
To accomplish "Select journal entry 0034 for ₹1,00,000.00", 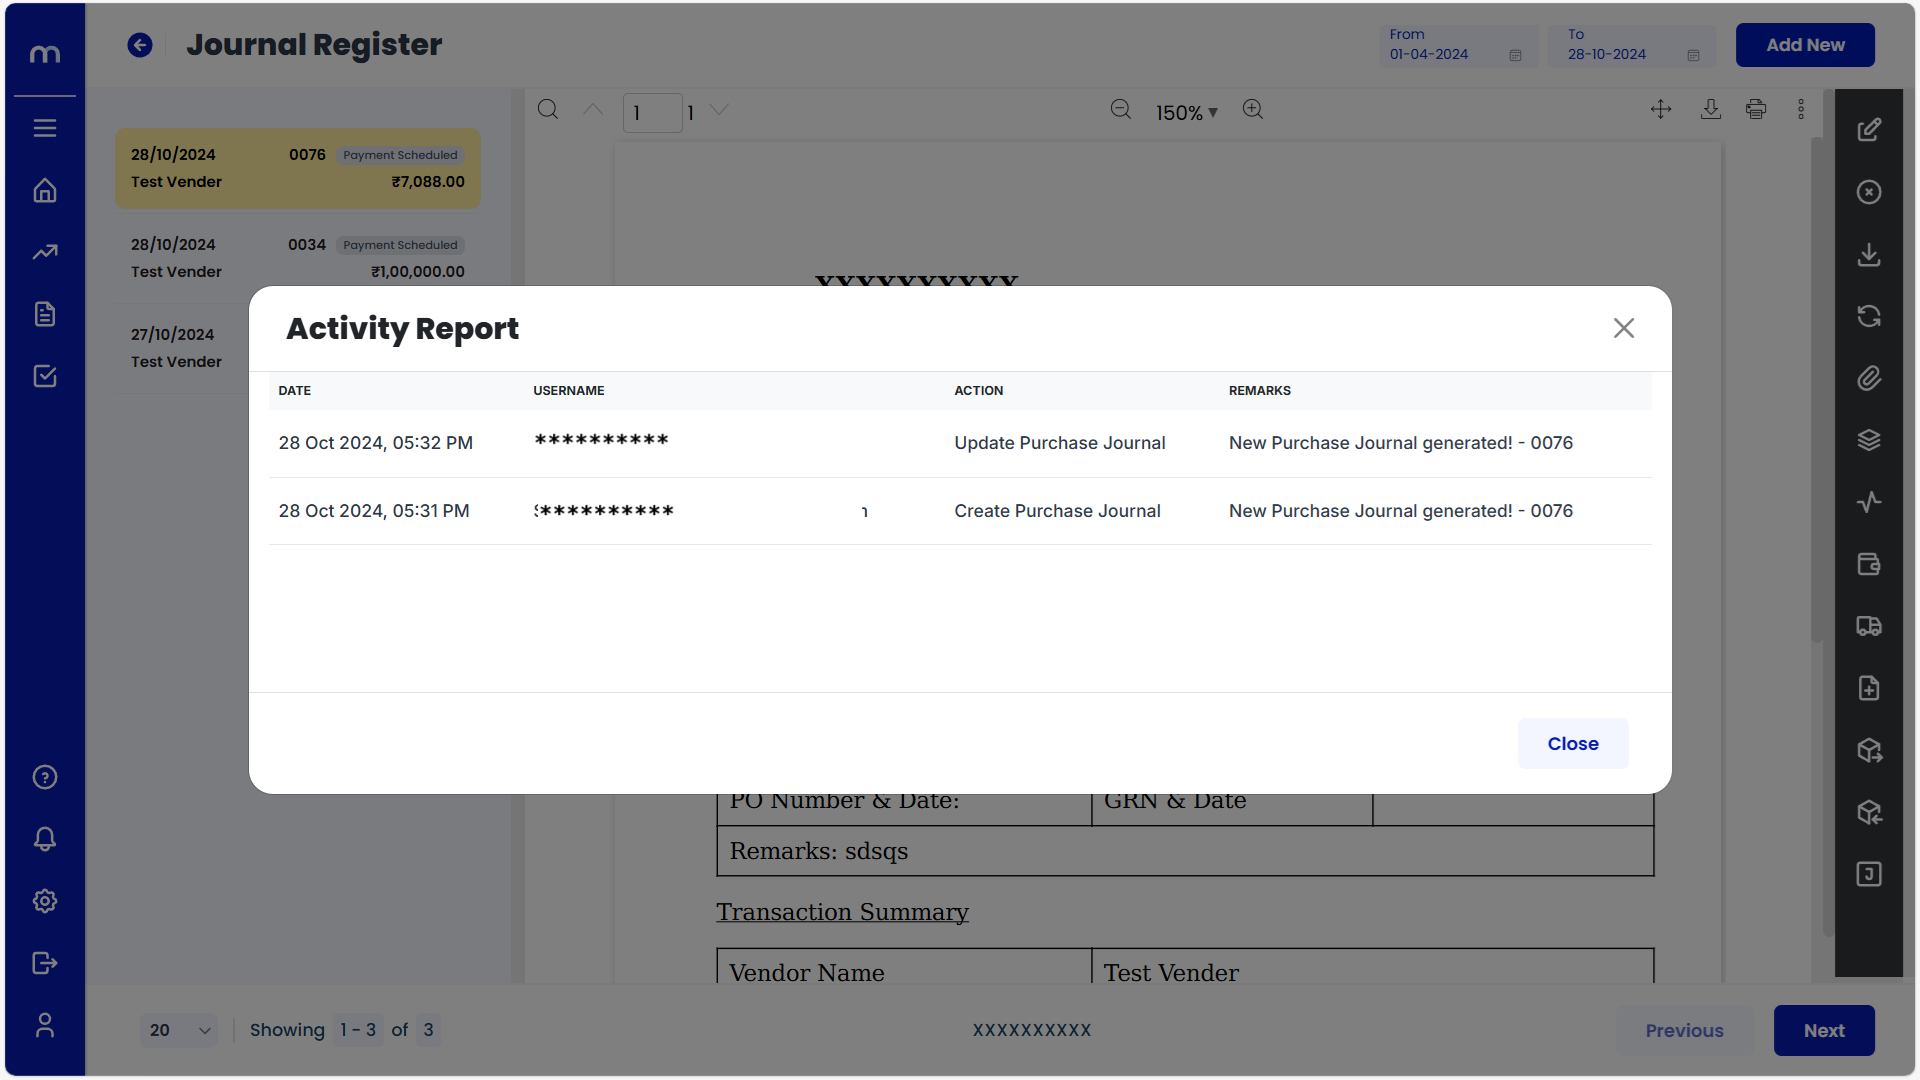I will (x=298, y=258).
